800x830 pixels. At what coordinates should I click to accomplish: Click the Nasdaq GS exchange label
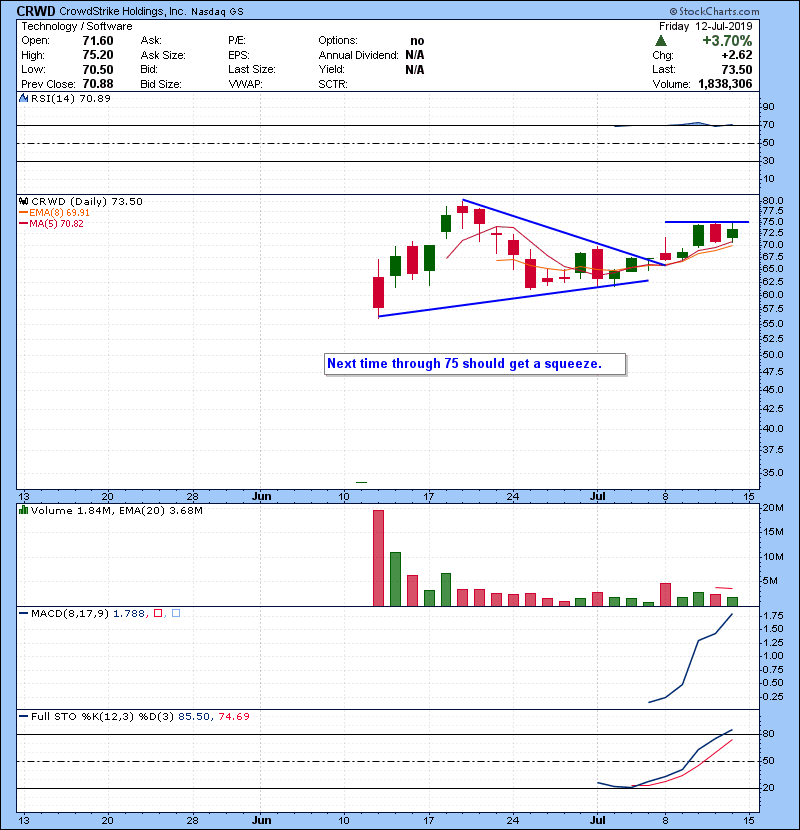218,12
